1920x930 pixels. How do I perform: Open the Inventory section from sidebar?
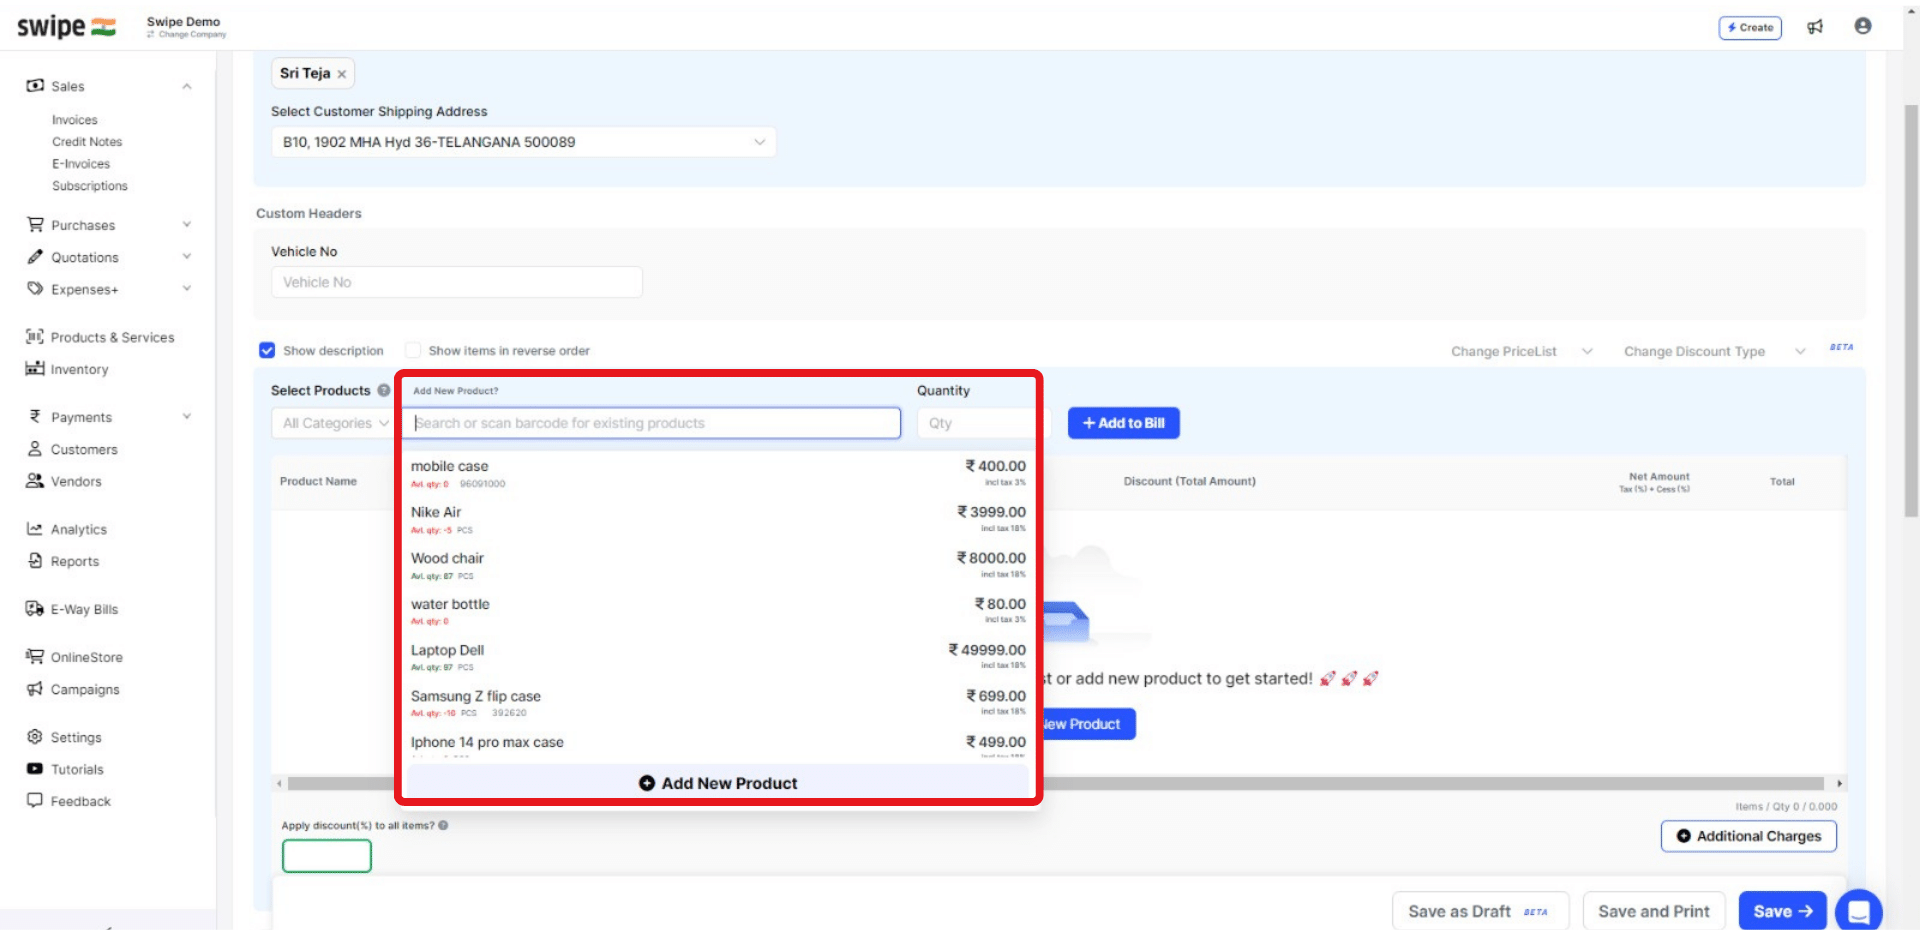click(78, 369)
